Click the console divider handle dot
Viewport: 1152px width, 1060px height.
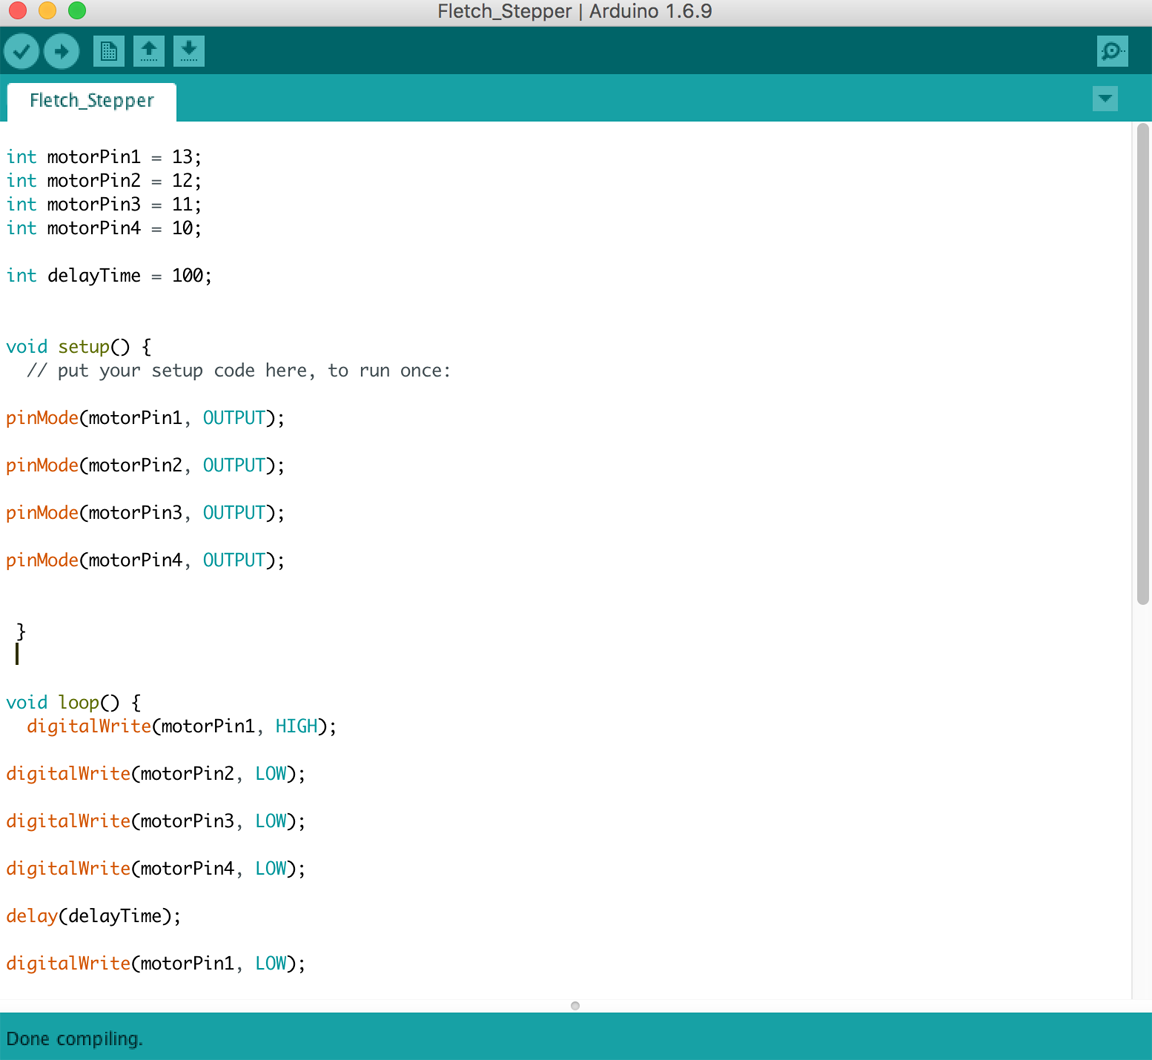[x=575, y=1006]
